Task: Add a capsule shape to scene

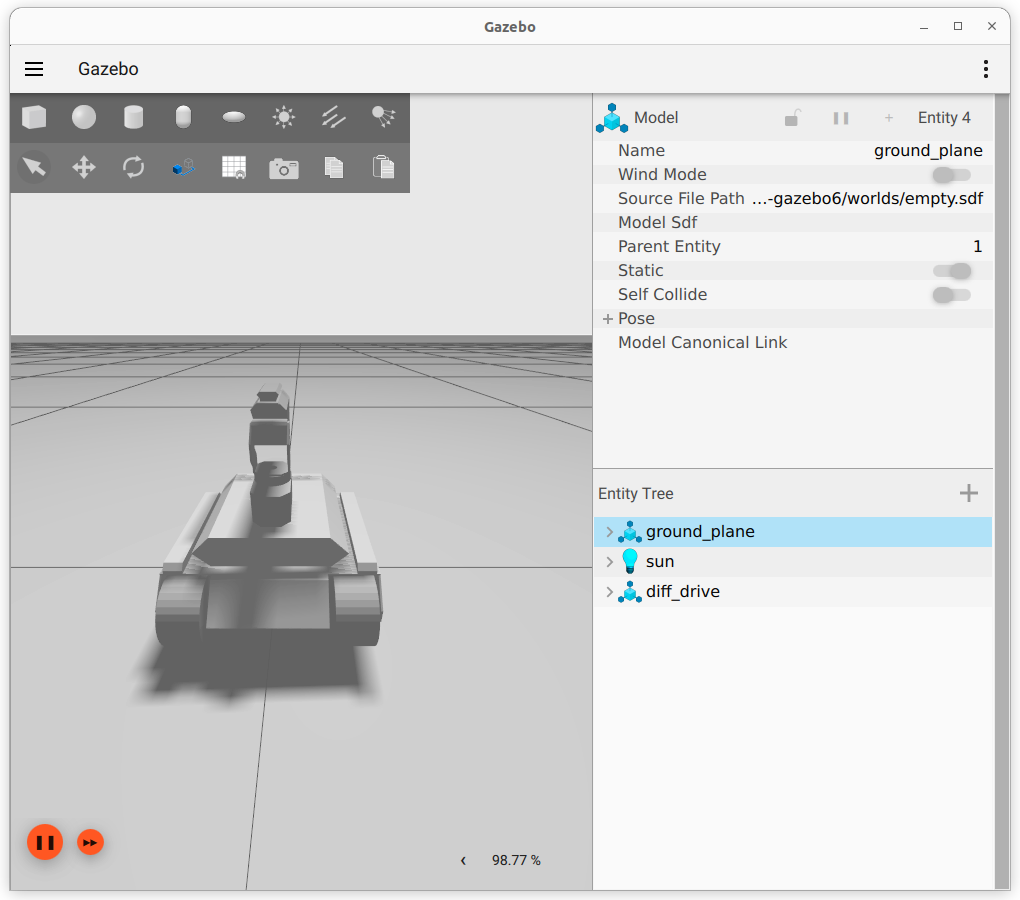Action: tap(183, 118)
